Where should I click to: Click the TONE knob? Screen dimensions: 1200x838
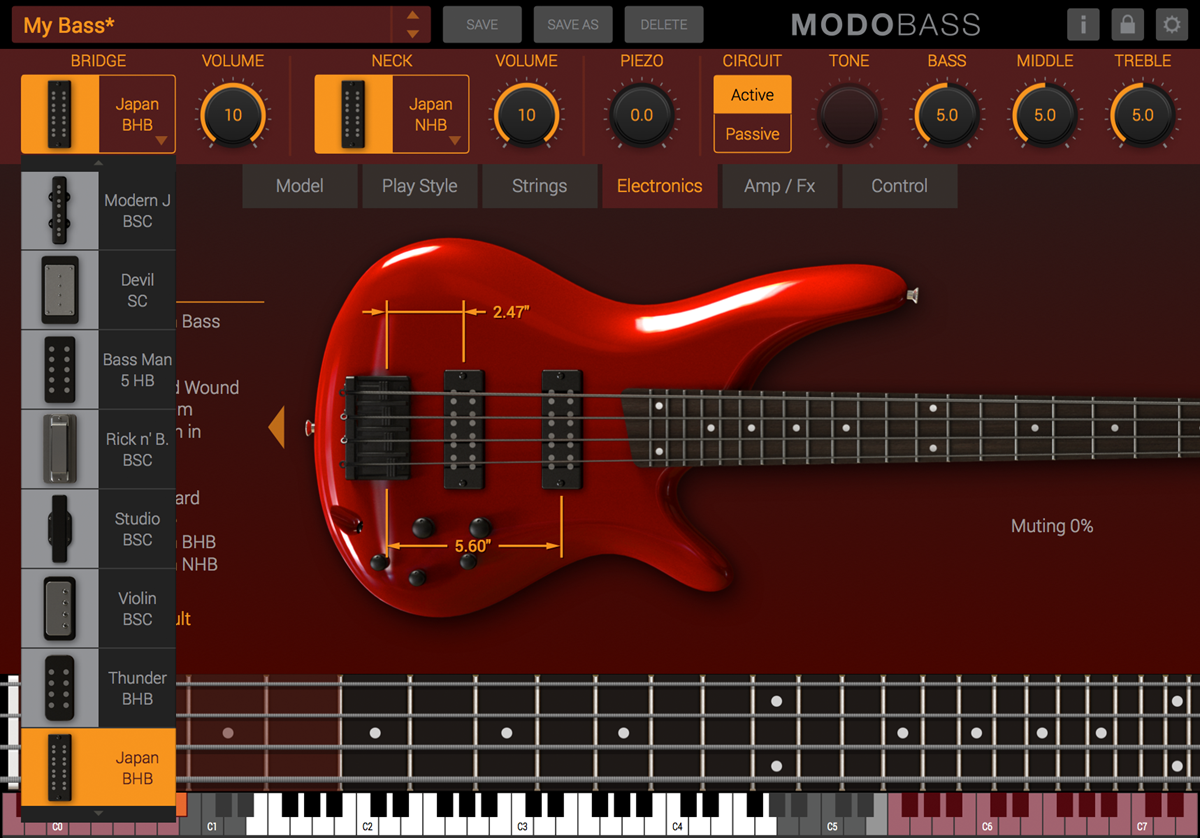[x=849, y=115]
